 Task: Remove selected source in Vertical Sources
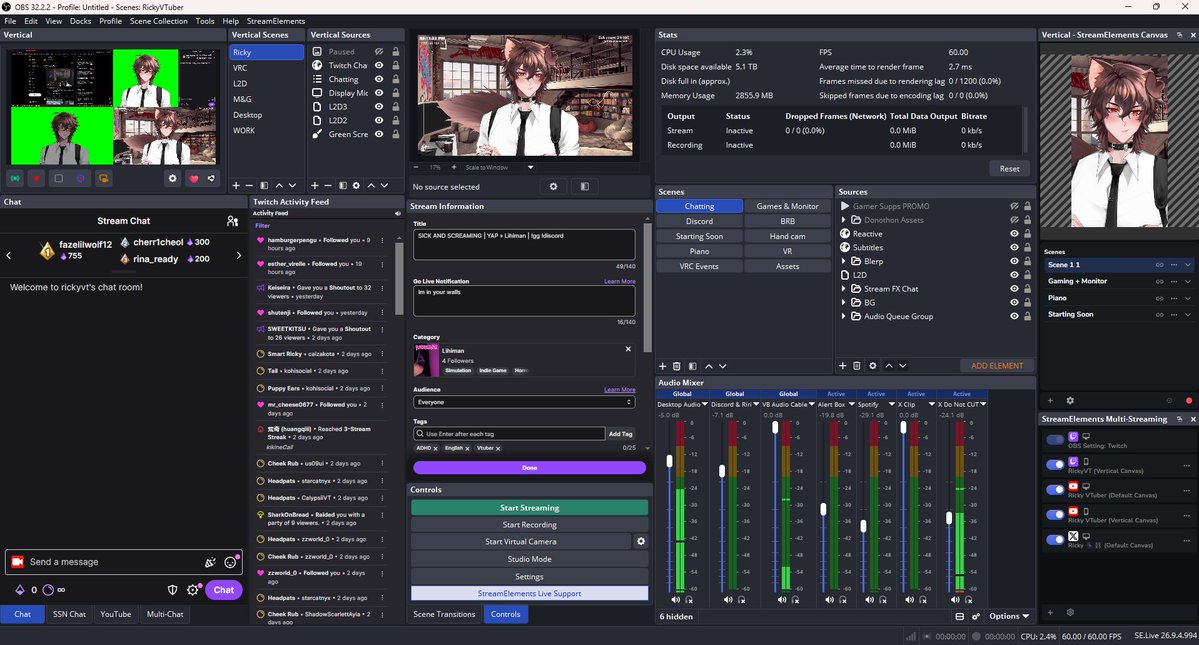(328, 186)
